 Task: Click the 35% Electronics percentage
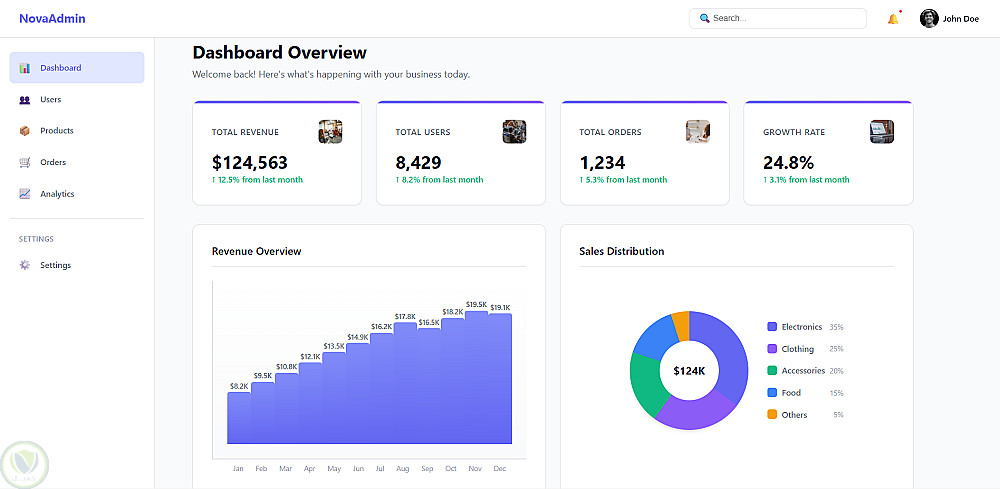point(836,327)
